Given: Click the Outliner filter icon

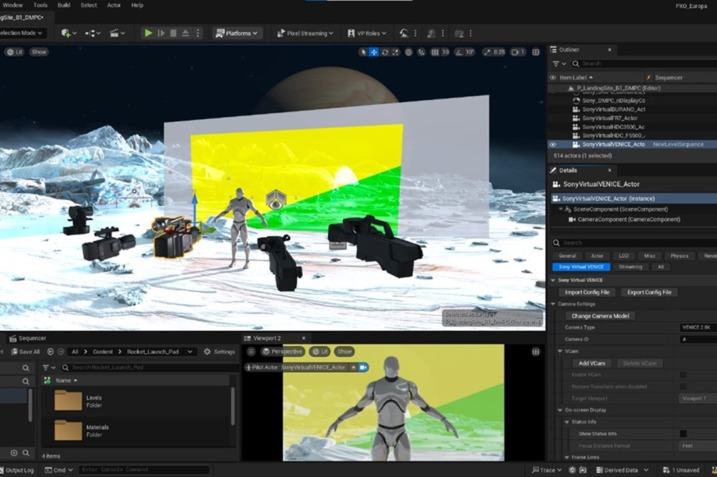Looking at the screenshot, I should (557, 63).
